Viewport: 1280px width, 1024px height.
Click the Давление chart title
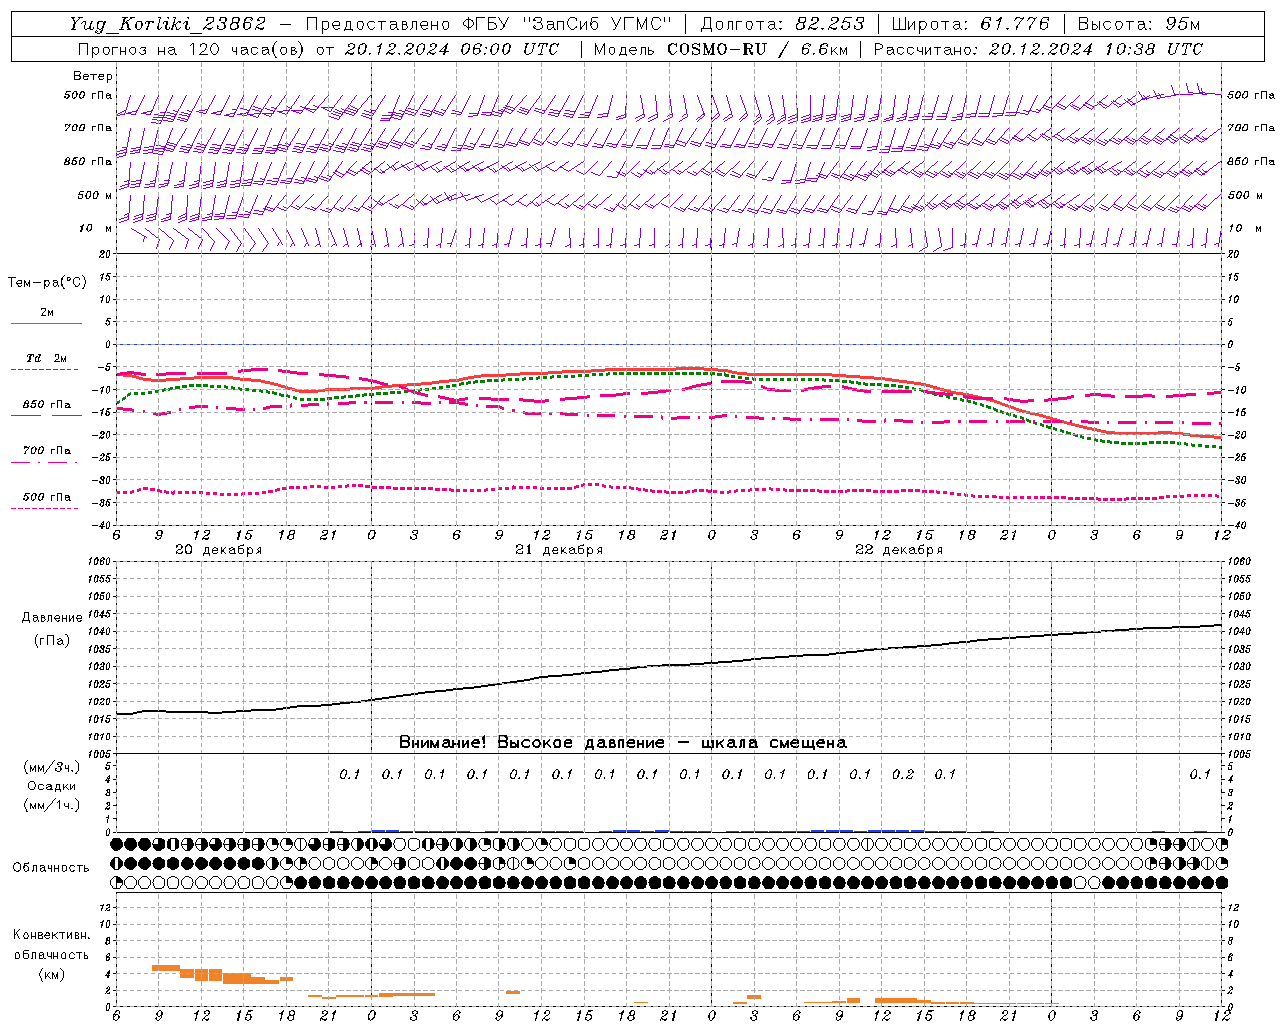tap(50, 618)
